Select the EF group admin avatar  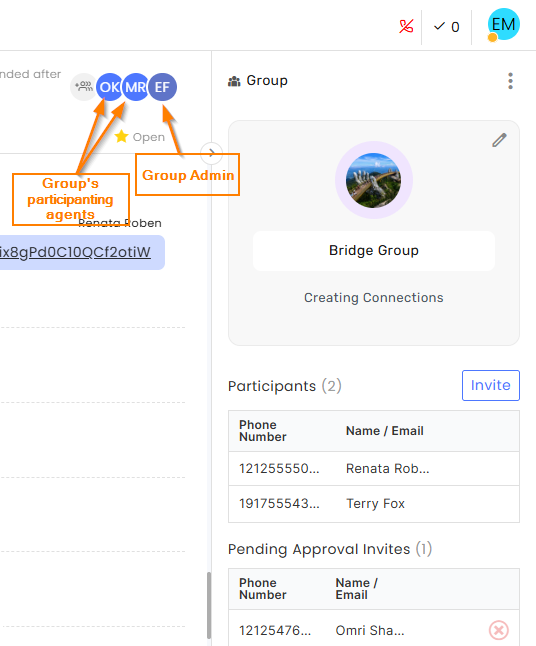pos(162,87)
